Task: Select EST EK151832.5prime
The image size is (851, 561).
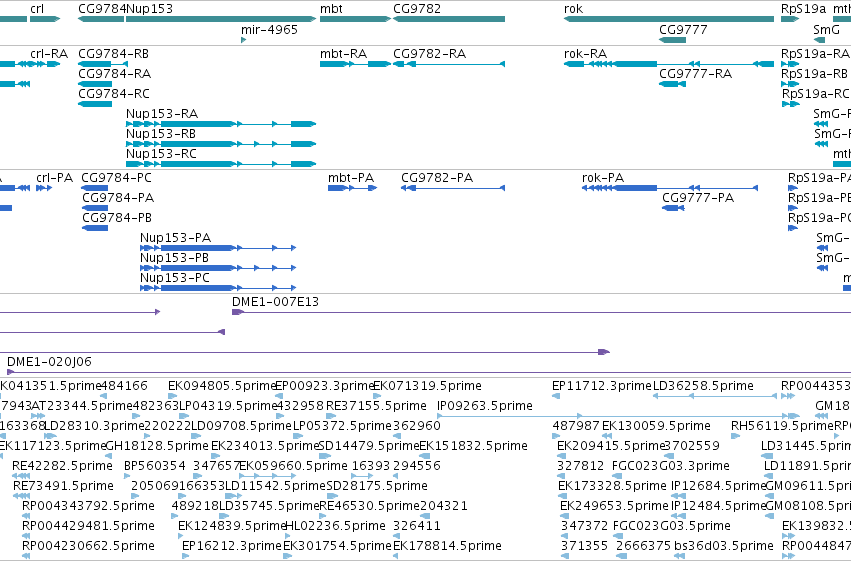Action: 473,446
